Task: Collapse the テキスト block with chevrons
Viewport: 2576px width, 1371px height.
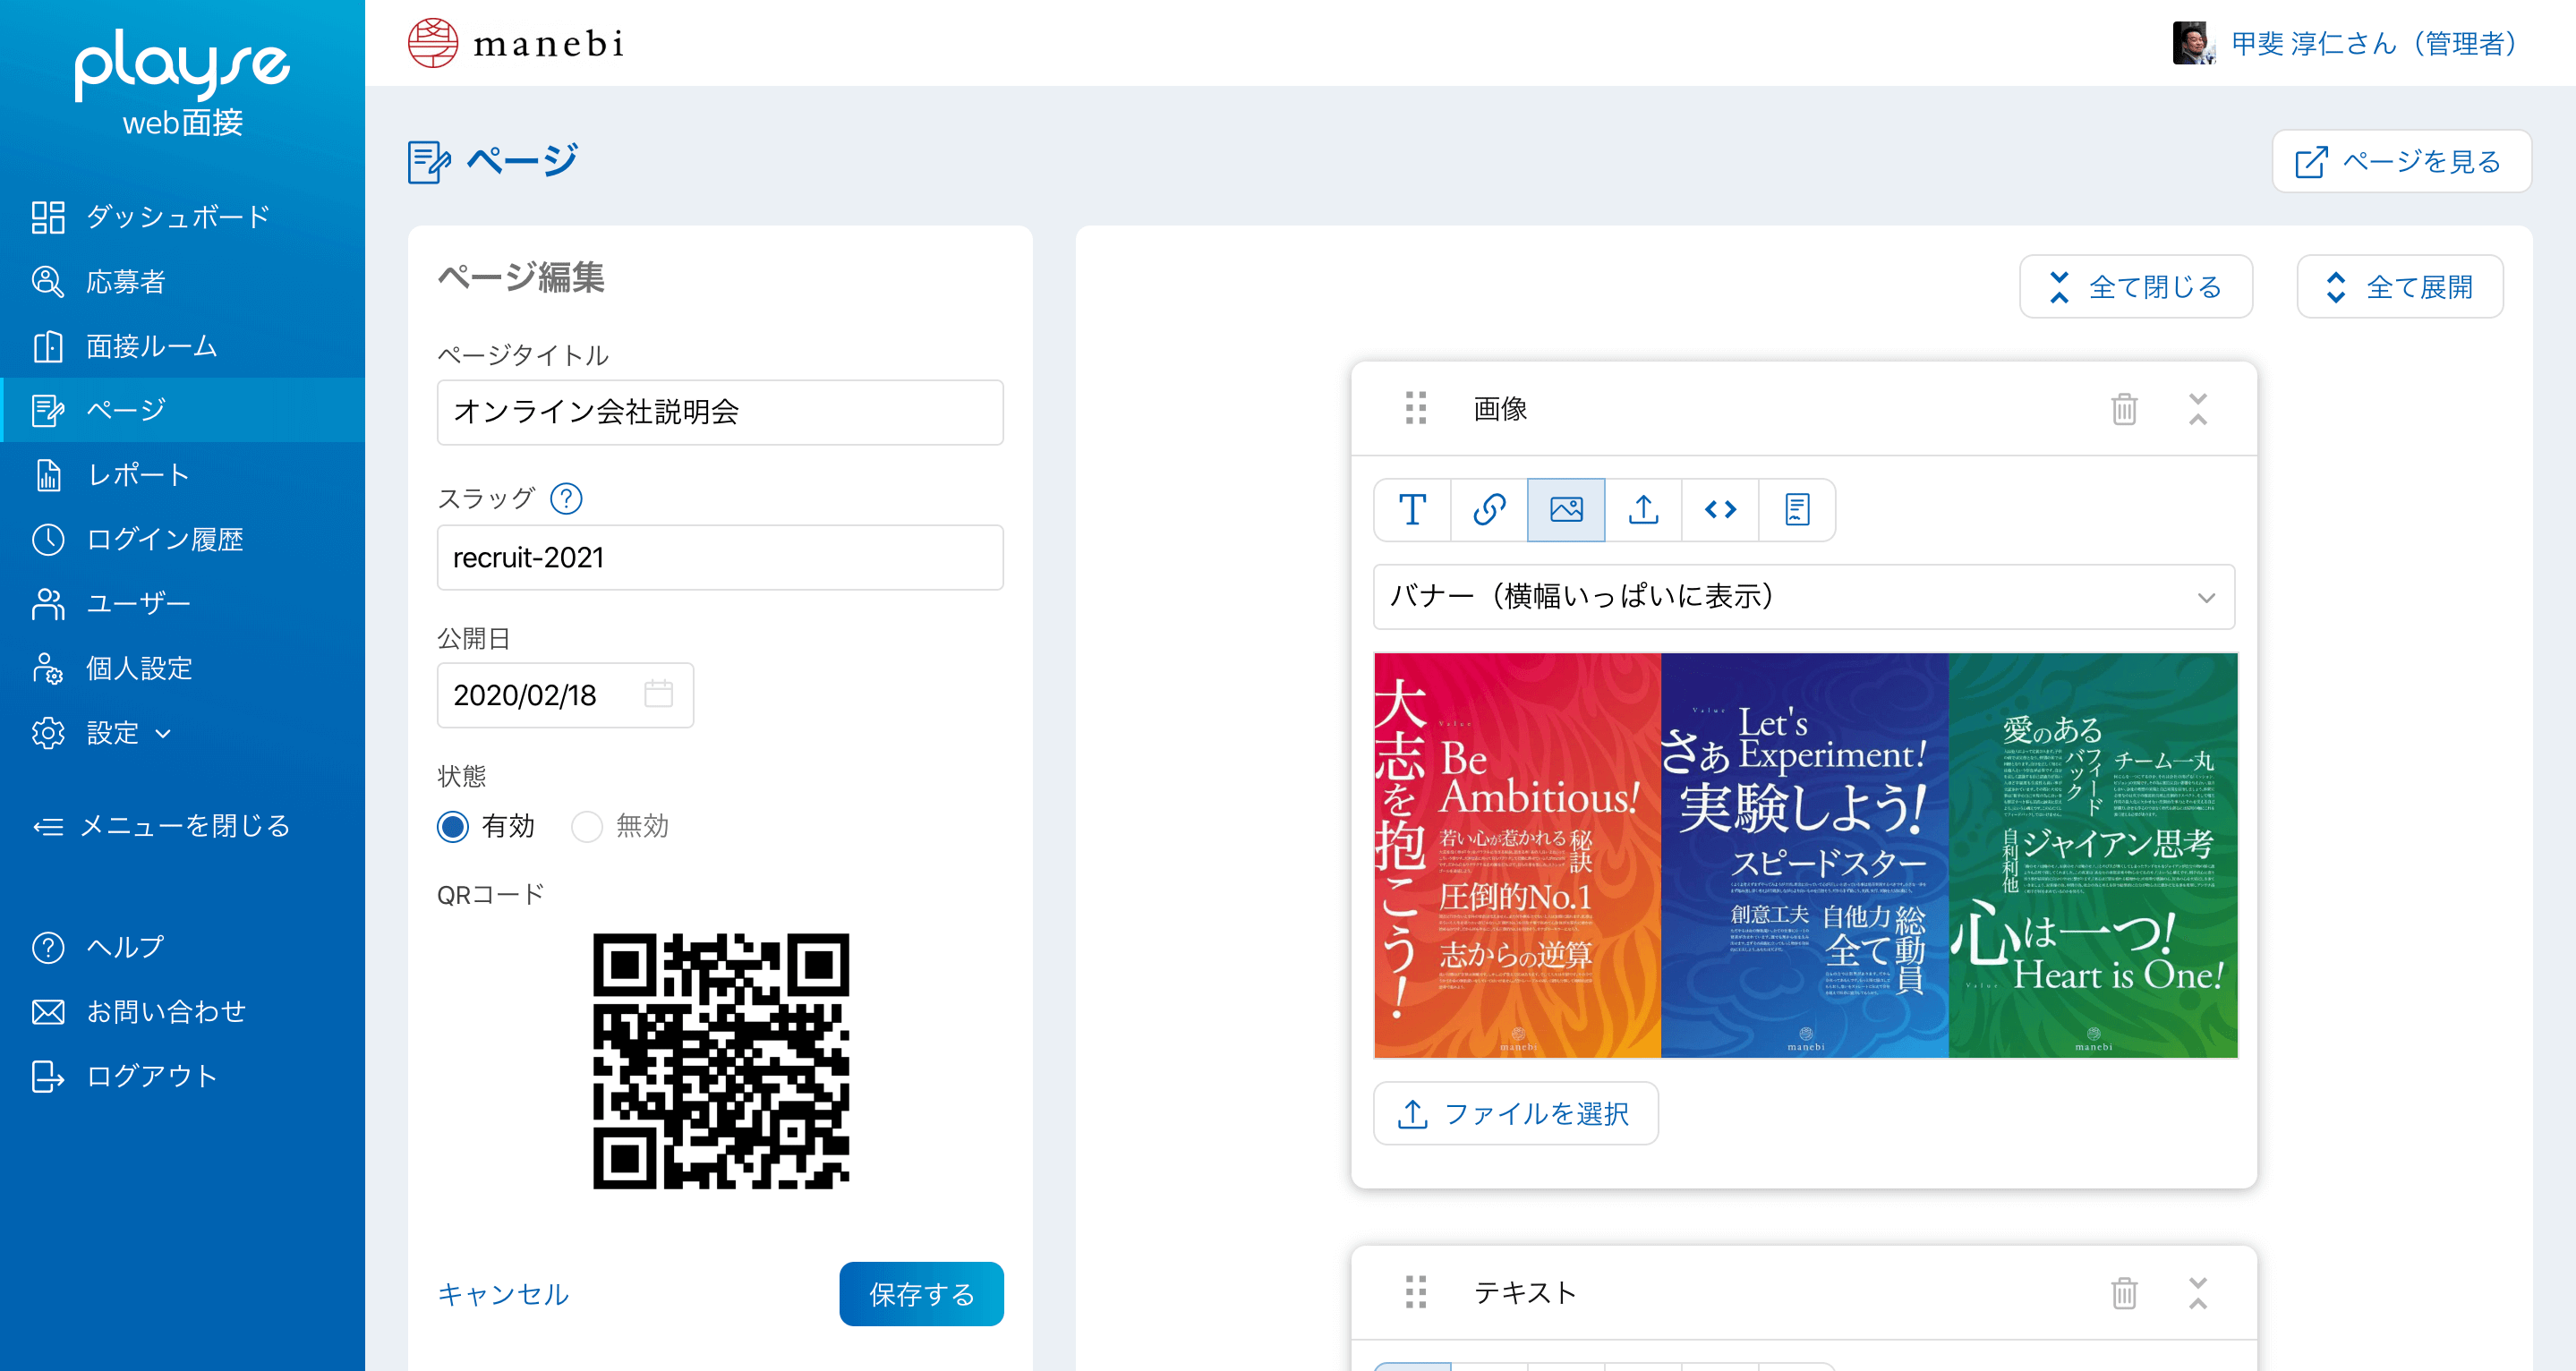Action: coord(2198,1293)
